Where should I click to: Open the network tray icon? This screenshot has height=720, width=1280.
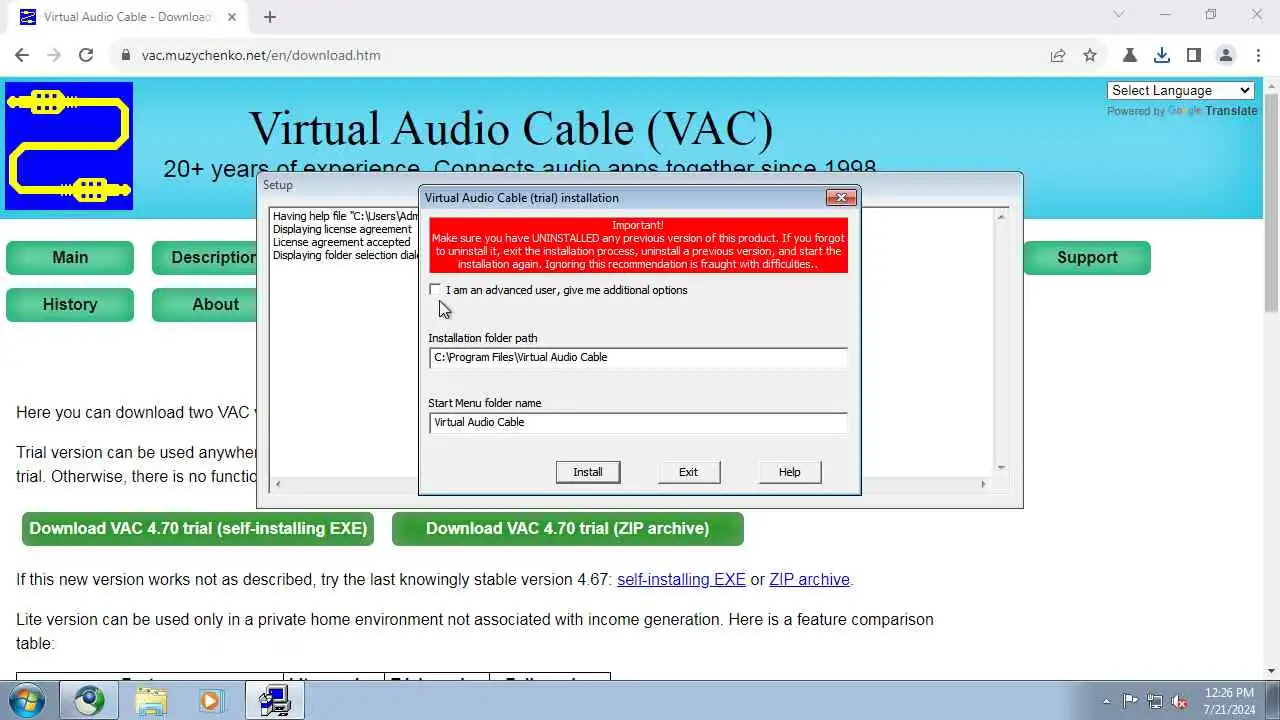[x=1155, y=701]
